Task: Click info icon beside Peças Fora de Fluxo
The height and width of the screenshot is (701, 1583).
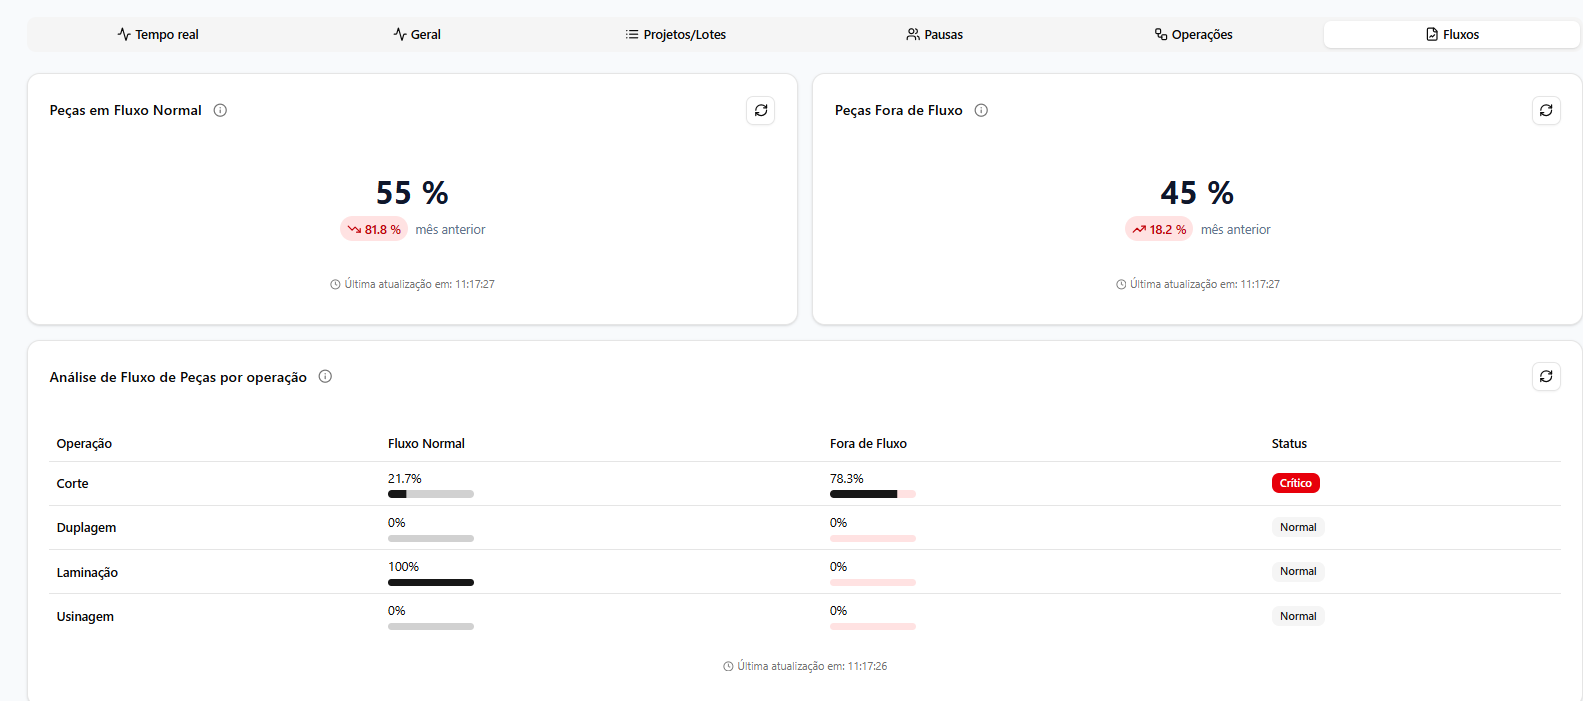Action: pos(981,110)
